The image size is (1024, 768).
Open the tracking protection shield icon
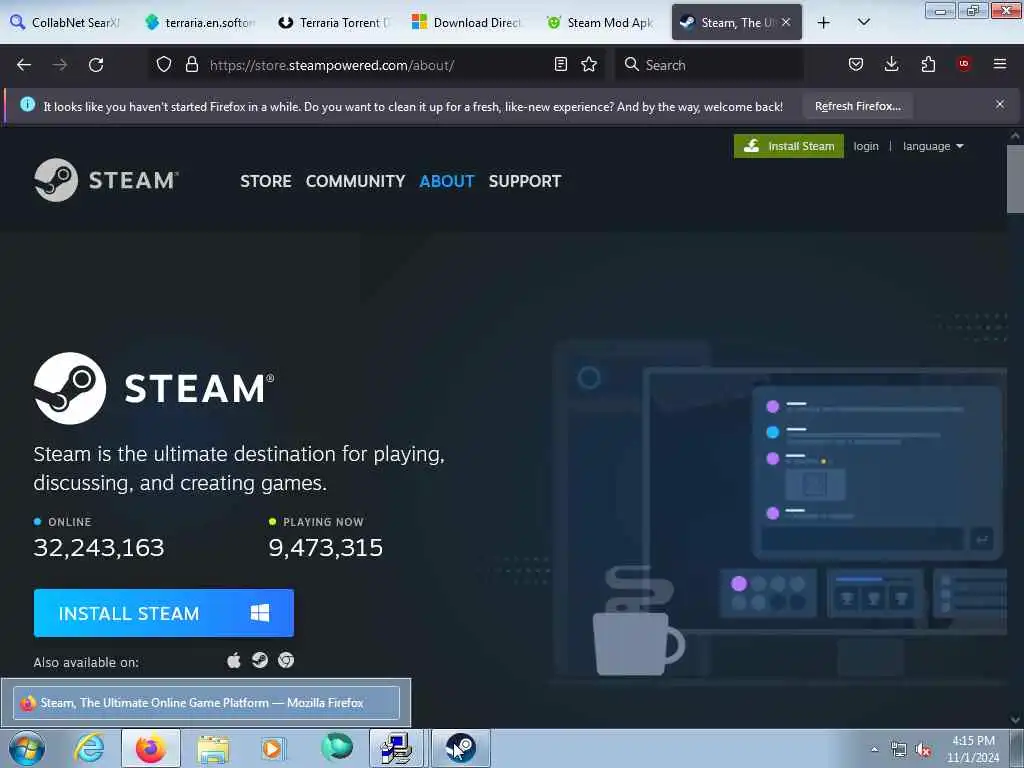(x=164, y=64)
